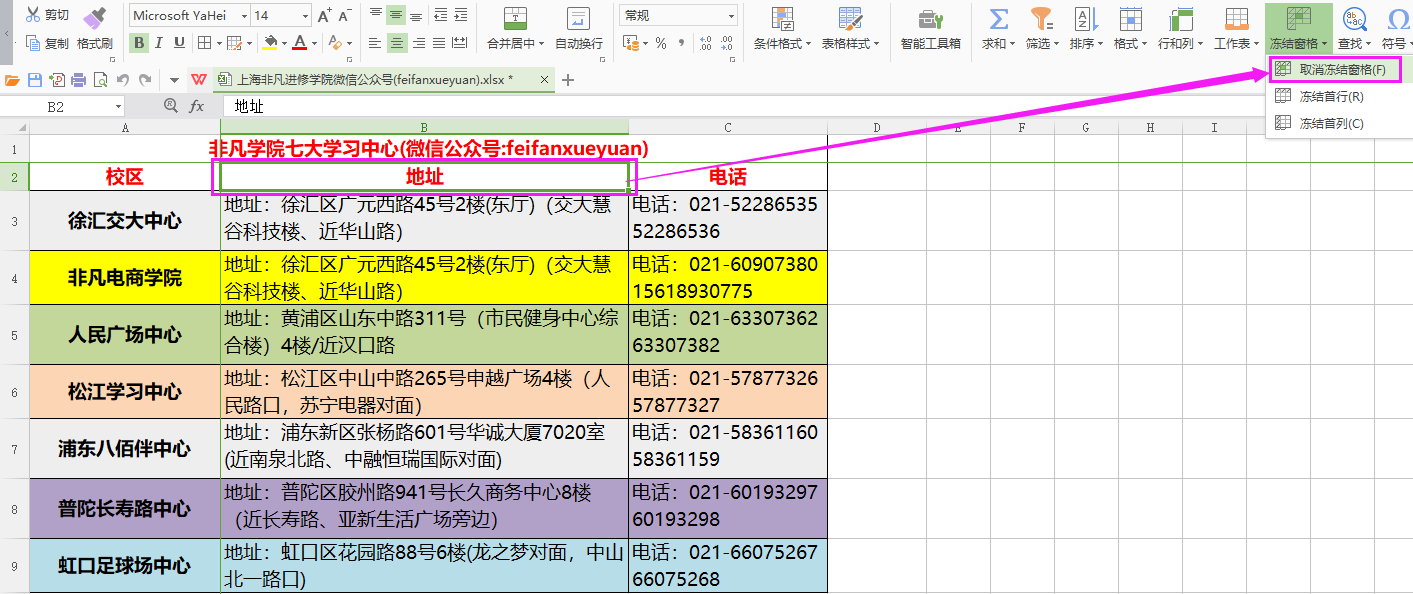The height and width of the screenshot is (594, 1413).
Task: Apply percent style format
Action: 661,43
